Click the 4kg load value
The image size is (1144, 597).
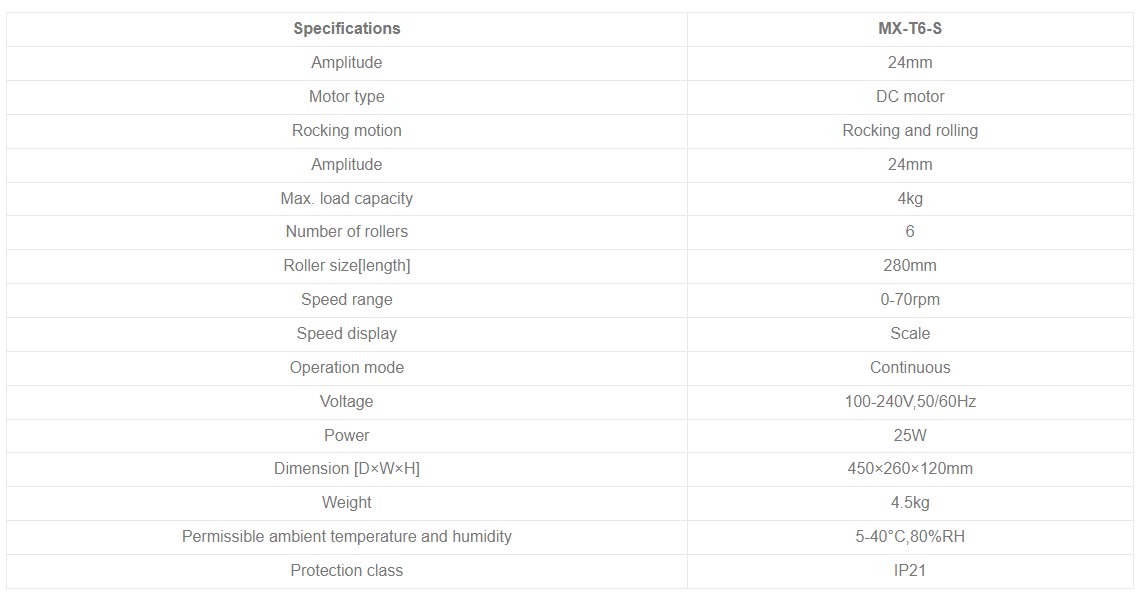pos(909,198)
